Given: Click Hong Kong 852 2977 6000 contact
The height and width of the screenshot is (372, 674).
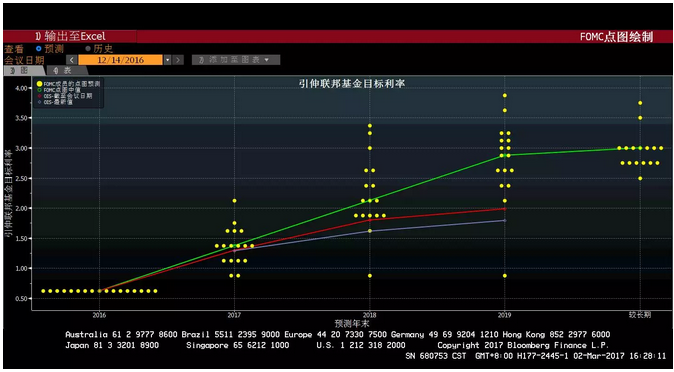Looking at the screenshot, I should (x=556, y=335).
